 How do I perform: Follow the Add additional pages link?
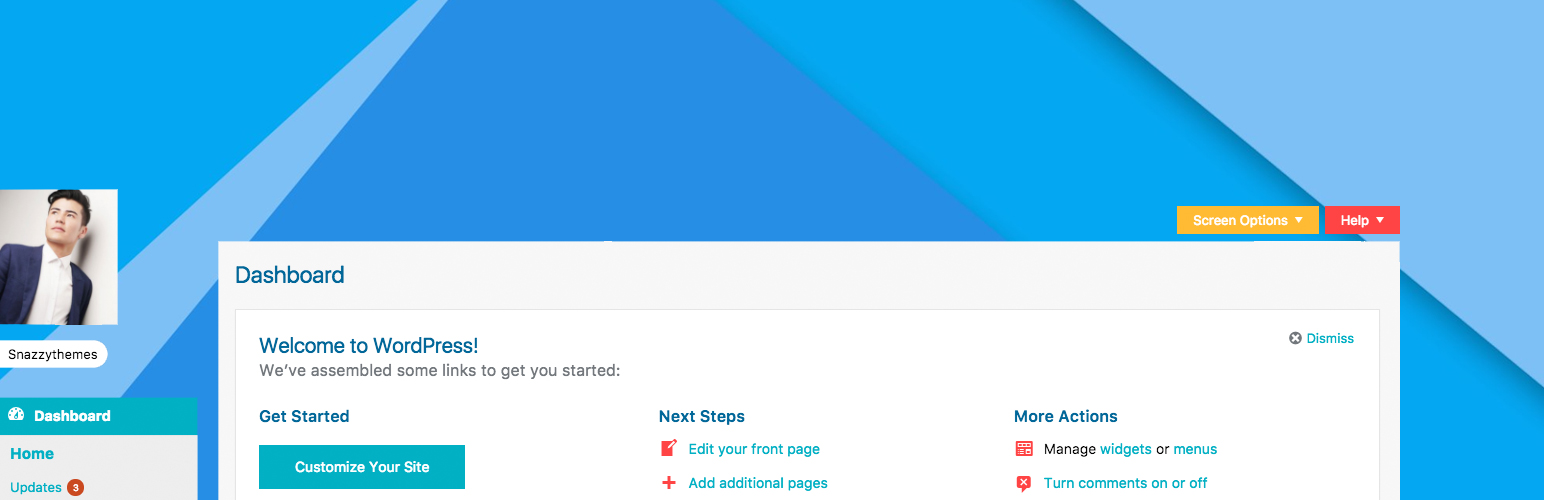point(758,483)
